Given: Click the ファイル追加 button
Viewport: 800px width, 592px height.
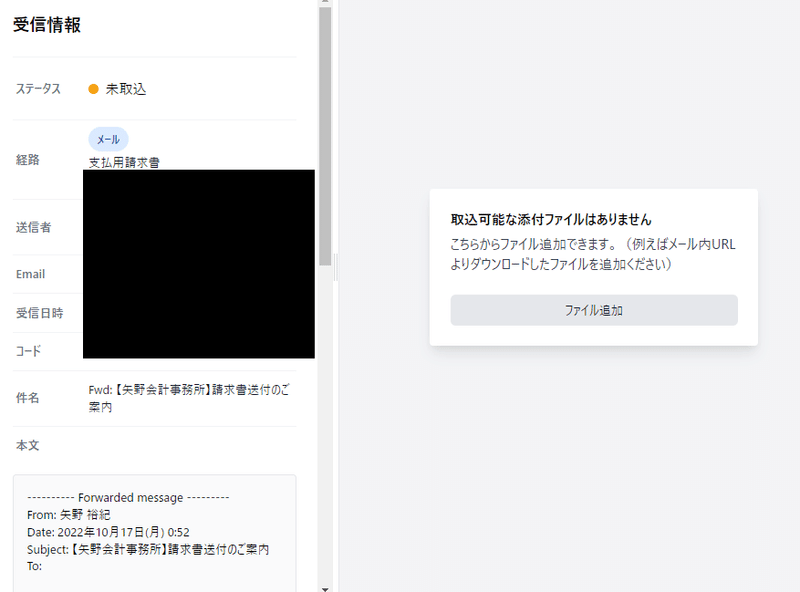Looking at the screenshot, I should tap(594, 310).
